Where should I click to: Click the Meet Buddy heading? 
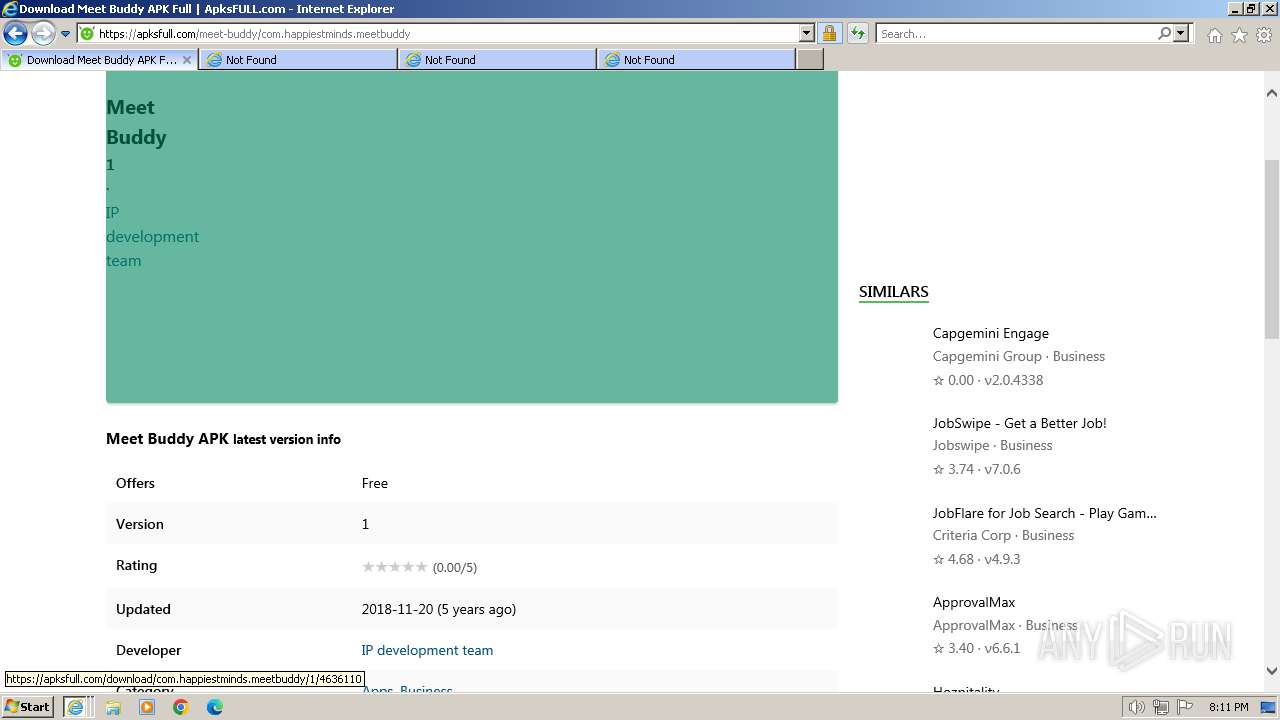pyautogui.click(x=136, y=122)
